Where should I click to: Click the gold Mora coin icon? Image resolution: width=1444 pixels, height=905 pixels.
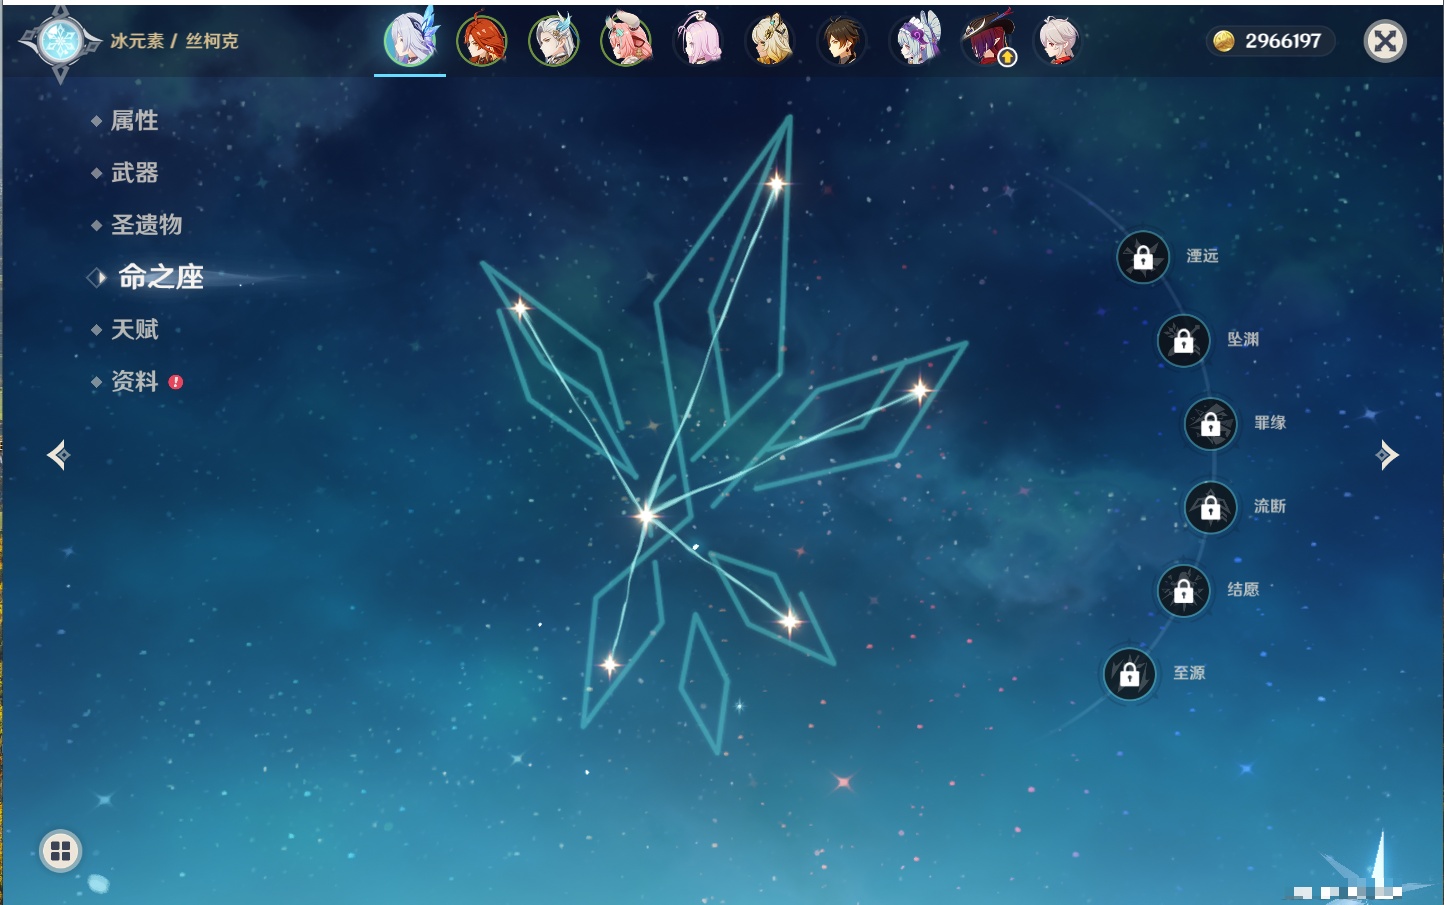tap(1223, 41)
